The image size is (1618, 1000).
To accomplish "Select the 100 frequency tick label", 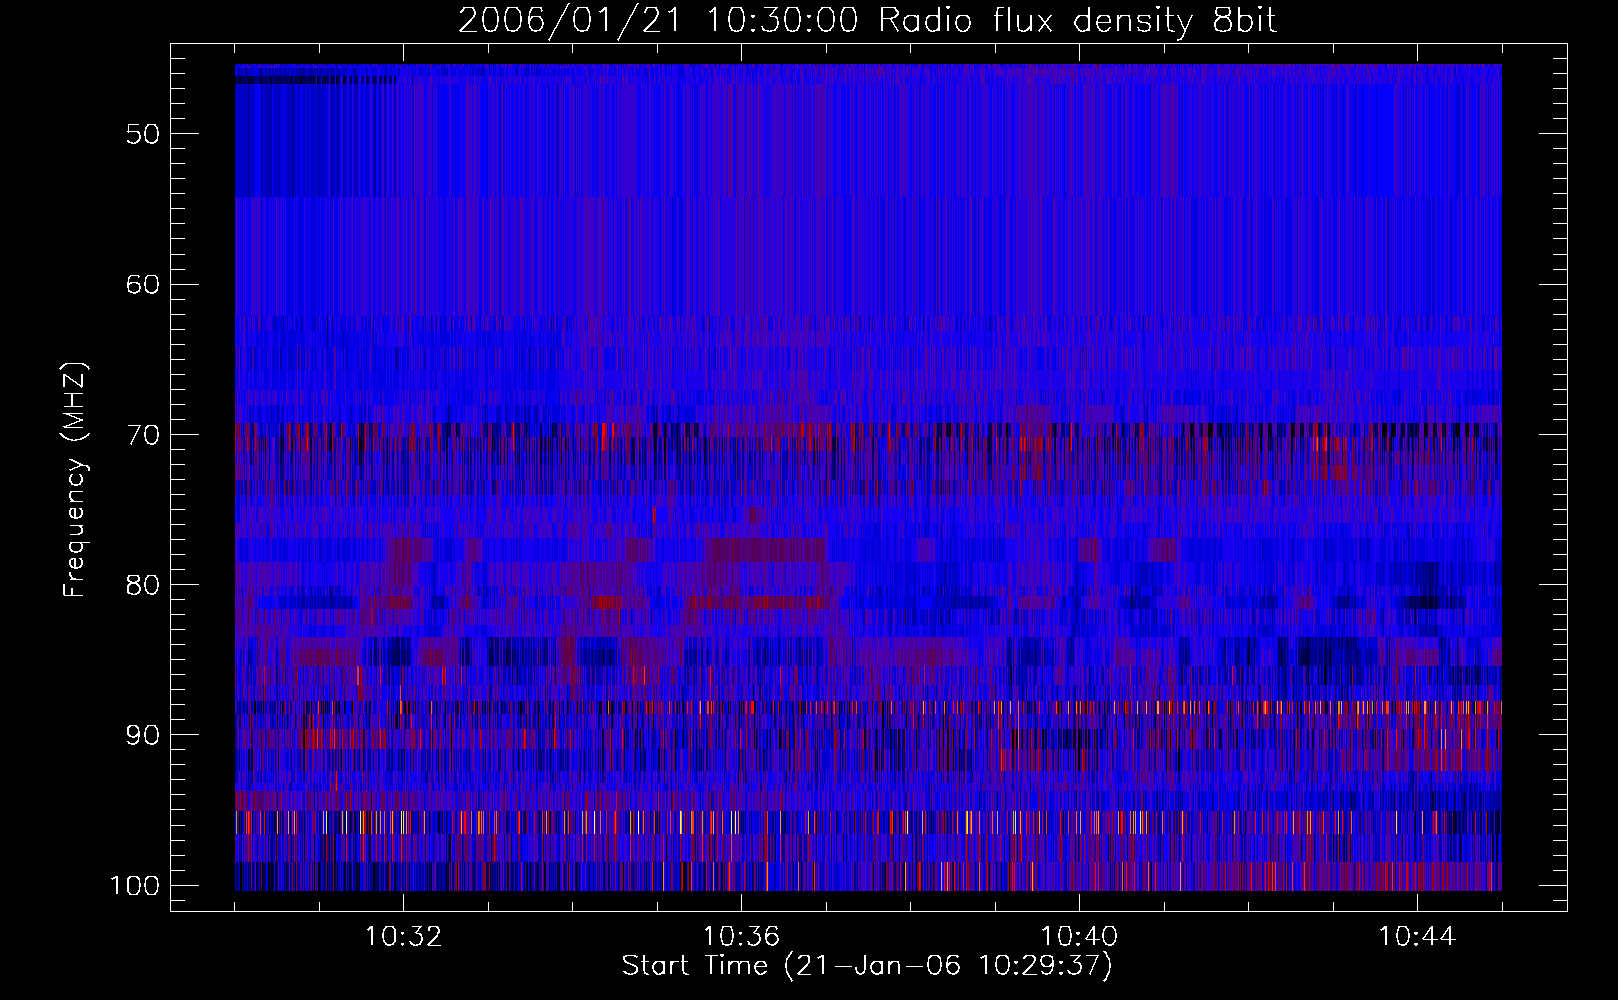I will (133, 886).
